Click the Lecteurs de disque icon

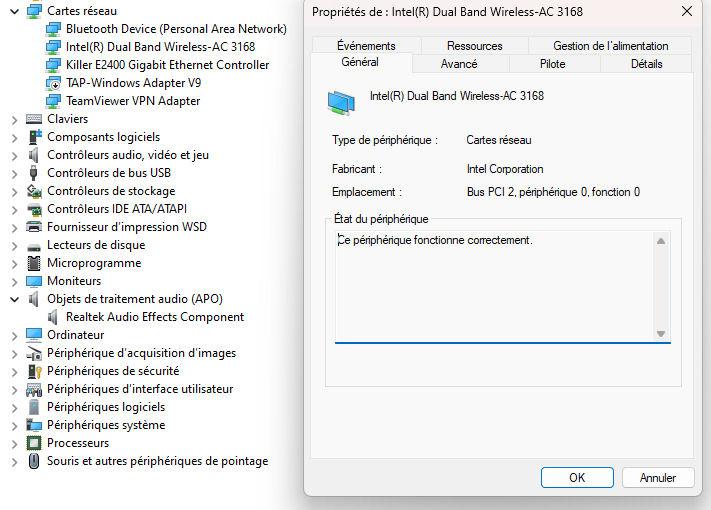[x=34, y=245]
